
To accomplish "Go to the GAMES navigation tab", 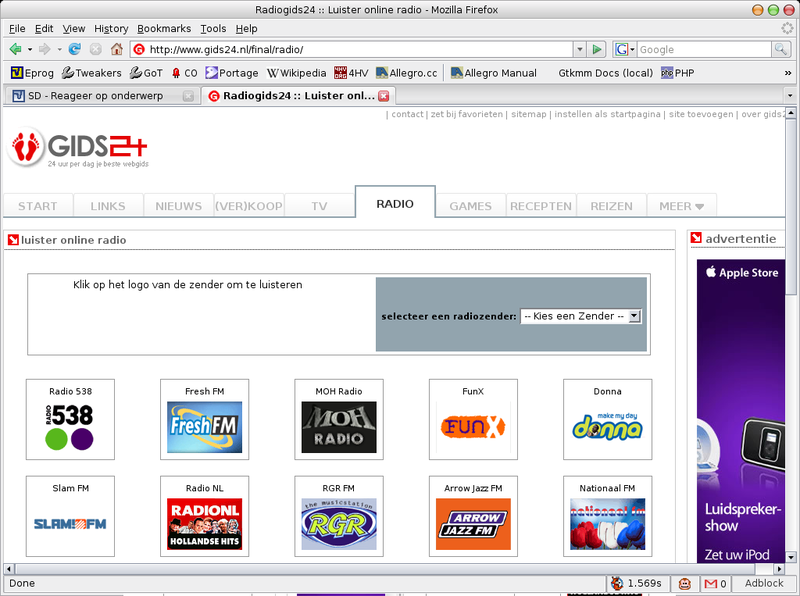I will click(x=470, y=206).
